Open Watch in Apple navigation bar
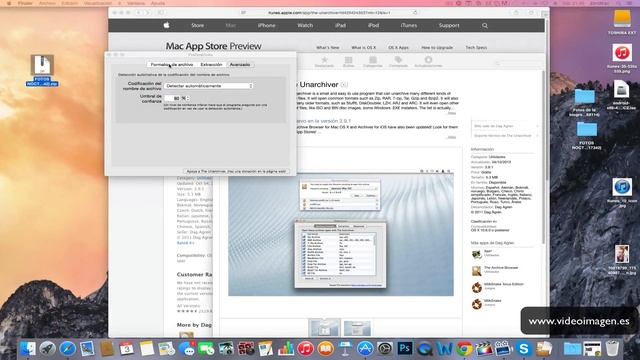640x360 pixels. 305,25
